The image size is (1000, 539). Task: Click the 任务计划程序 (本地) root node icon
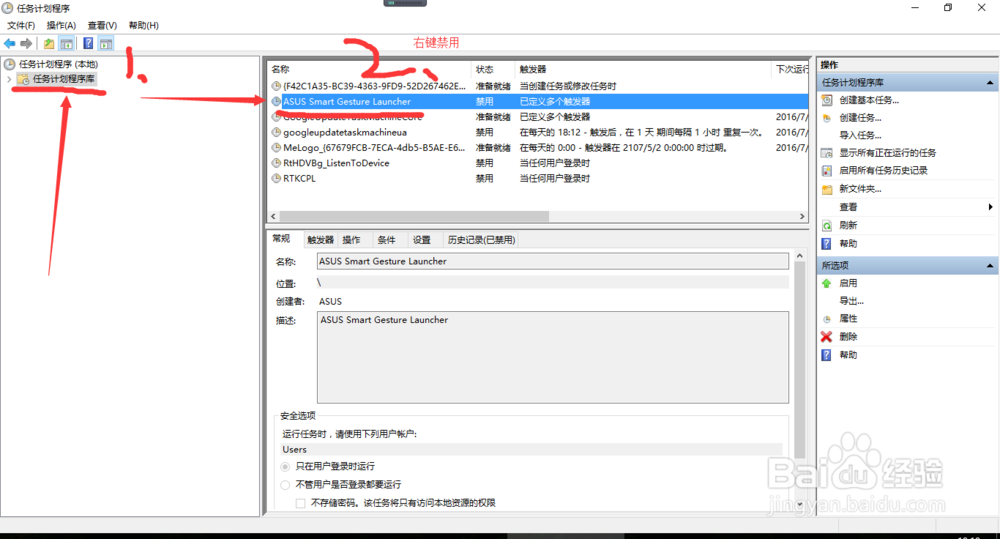10,64
